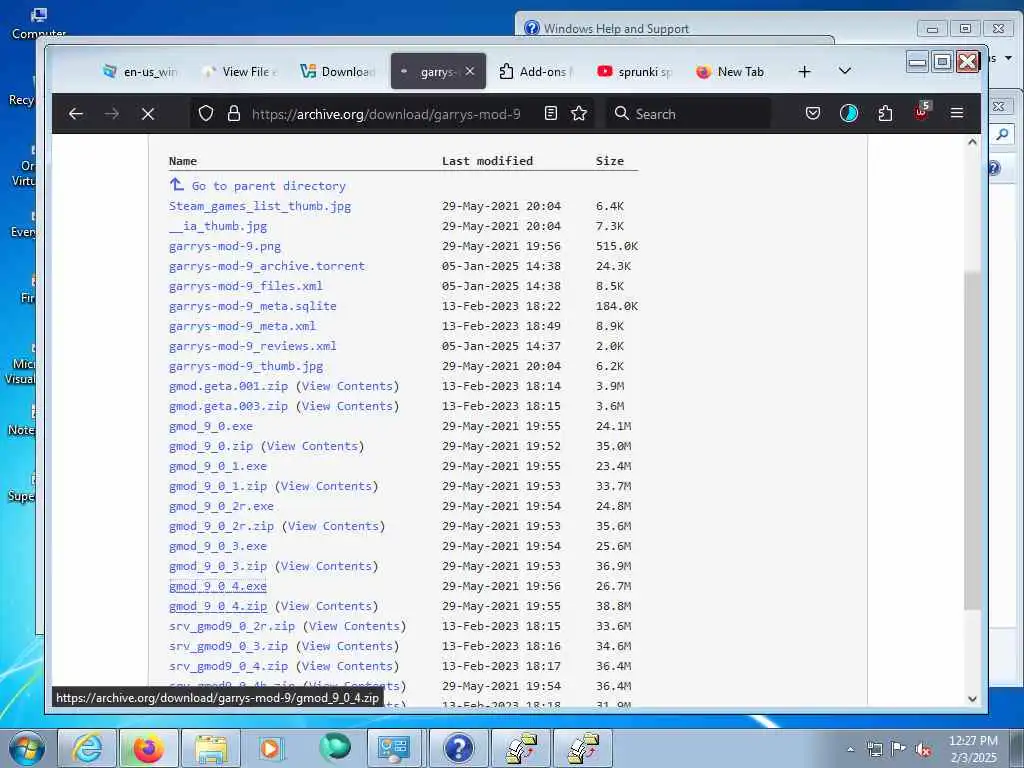Stop loading the page with the X button

click(148, 114)
